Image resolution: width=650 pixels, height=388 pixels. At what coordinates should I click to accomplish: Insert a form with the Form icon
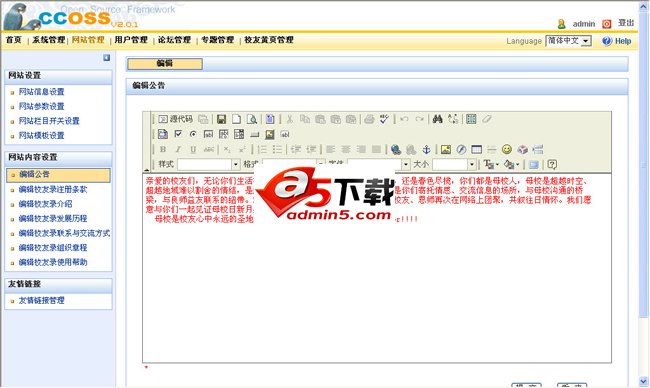point(162,134)
